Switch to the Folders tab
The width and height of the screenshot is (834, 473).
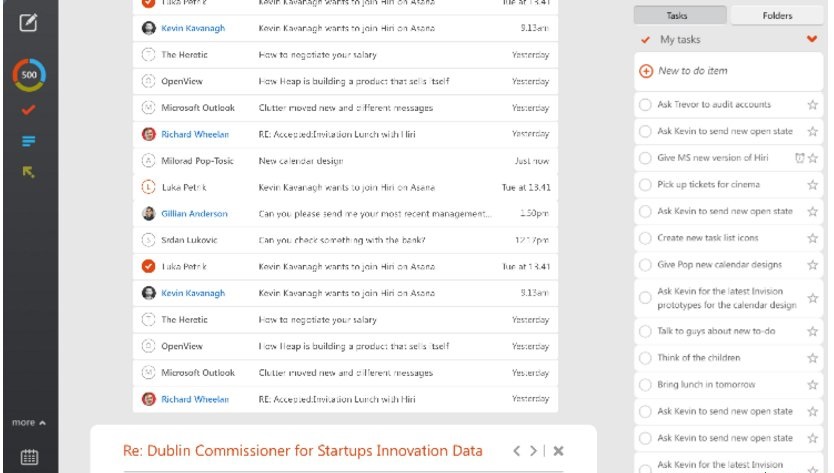(777, 15)
